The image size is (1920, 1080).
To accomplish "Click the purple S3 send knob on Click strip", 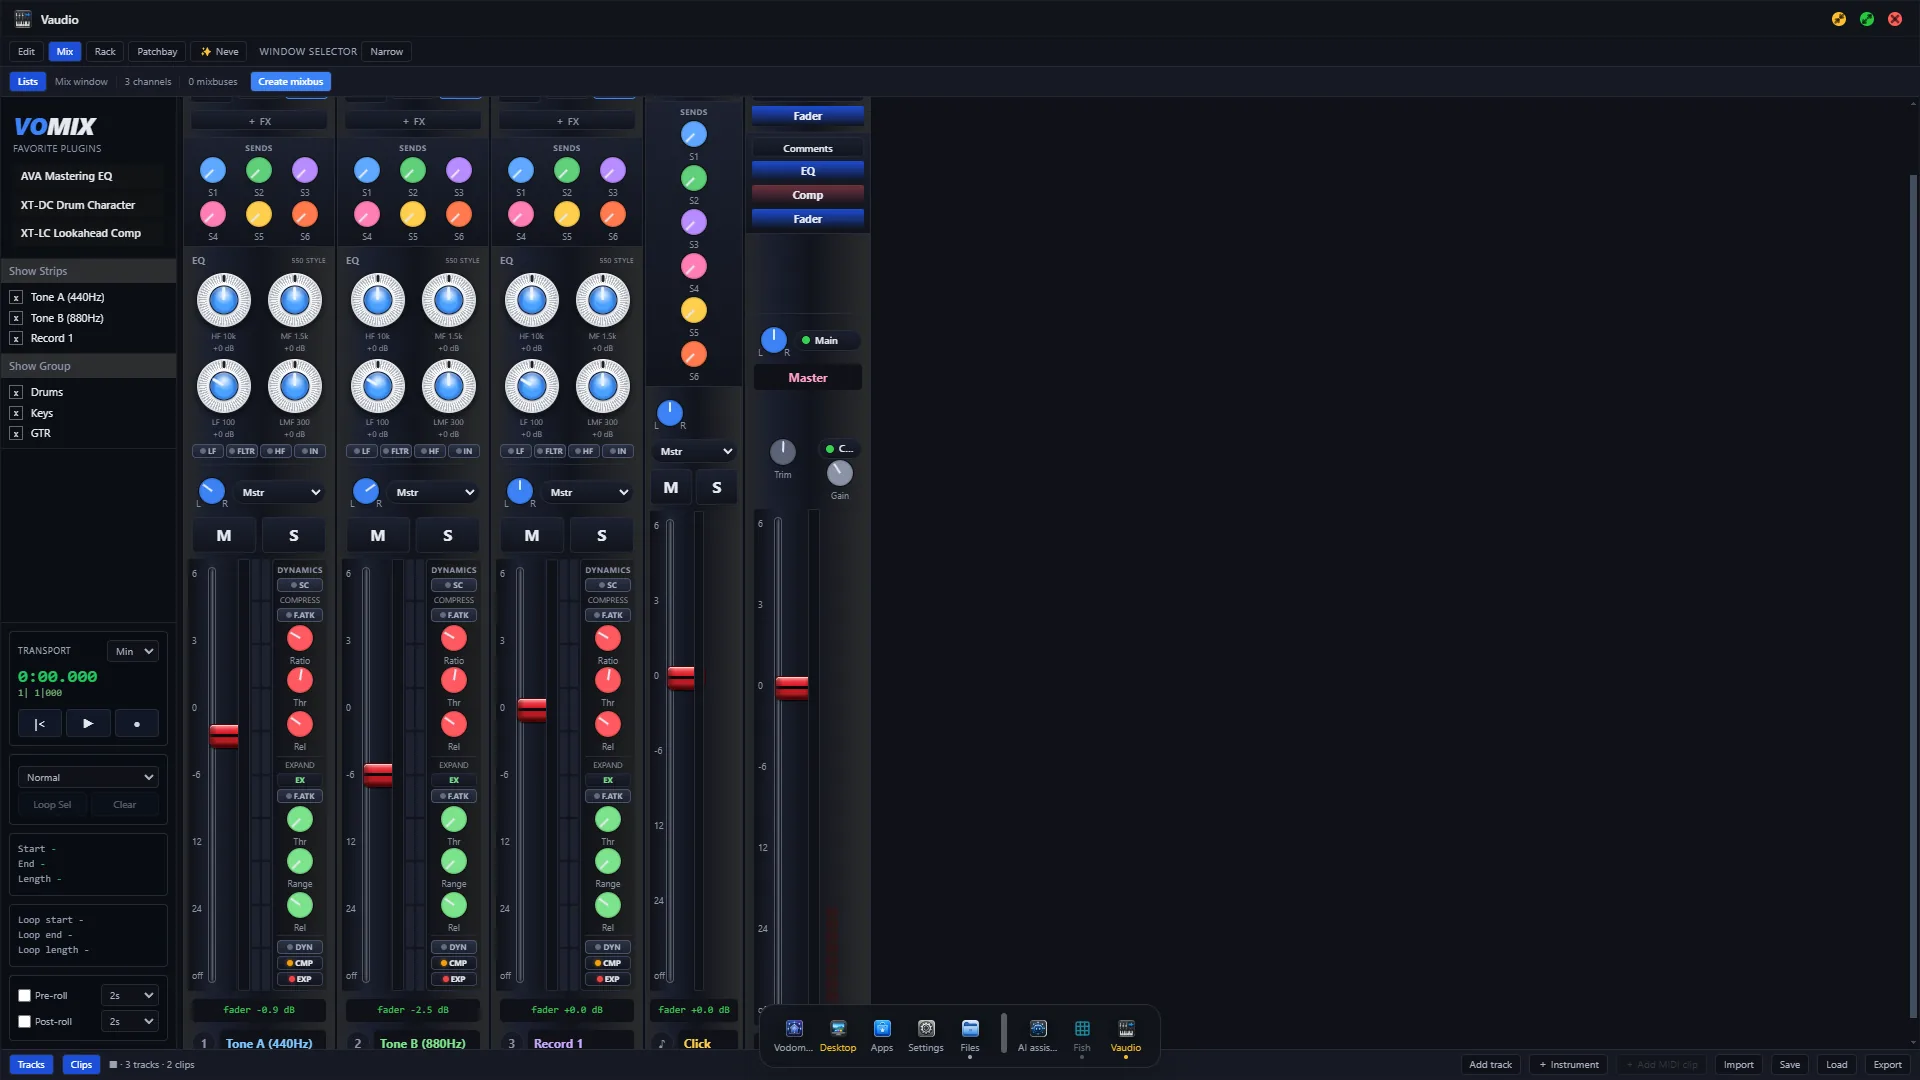I will 693,222.
